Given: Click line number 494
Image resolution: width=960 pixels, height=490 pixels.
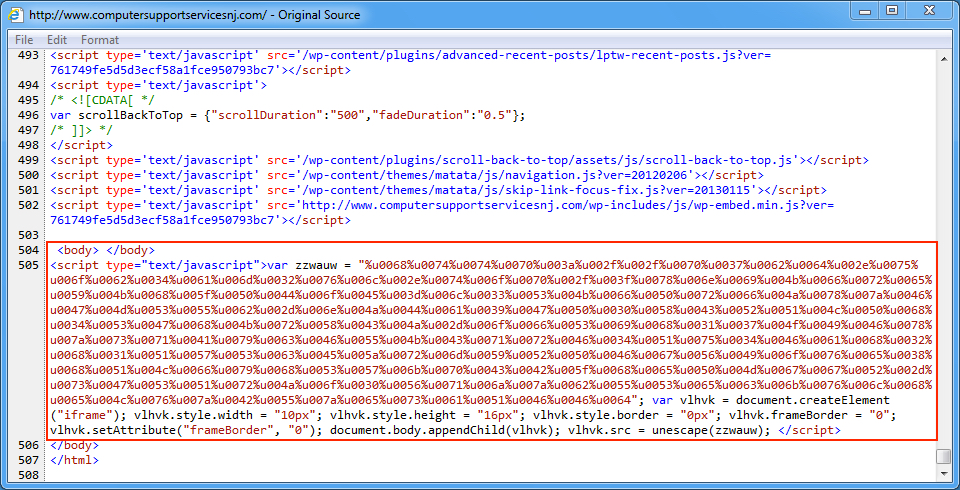Looking at the screenshot, I should (x=28, y=85).
